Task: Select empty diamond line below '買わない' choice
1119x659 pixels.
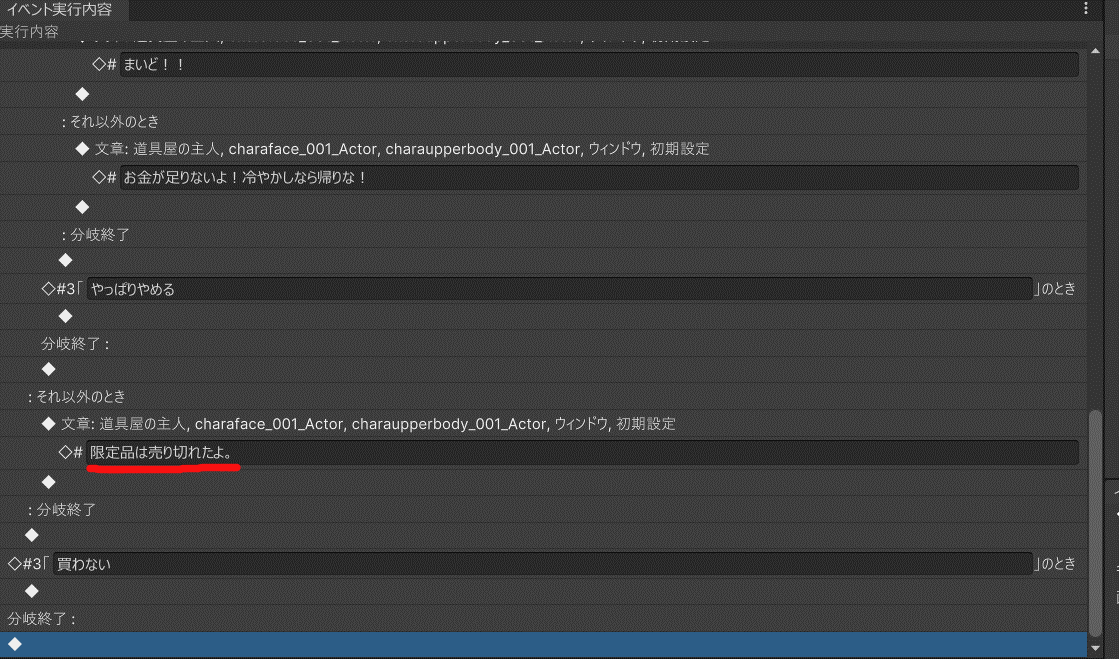Action: [31, 591]
